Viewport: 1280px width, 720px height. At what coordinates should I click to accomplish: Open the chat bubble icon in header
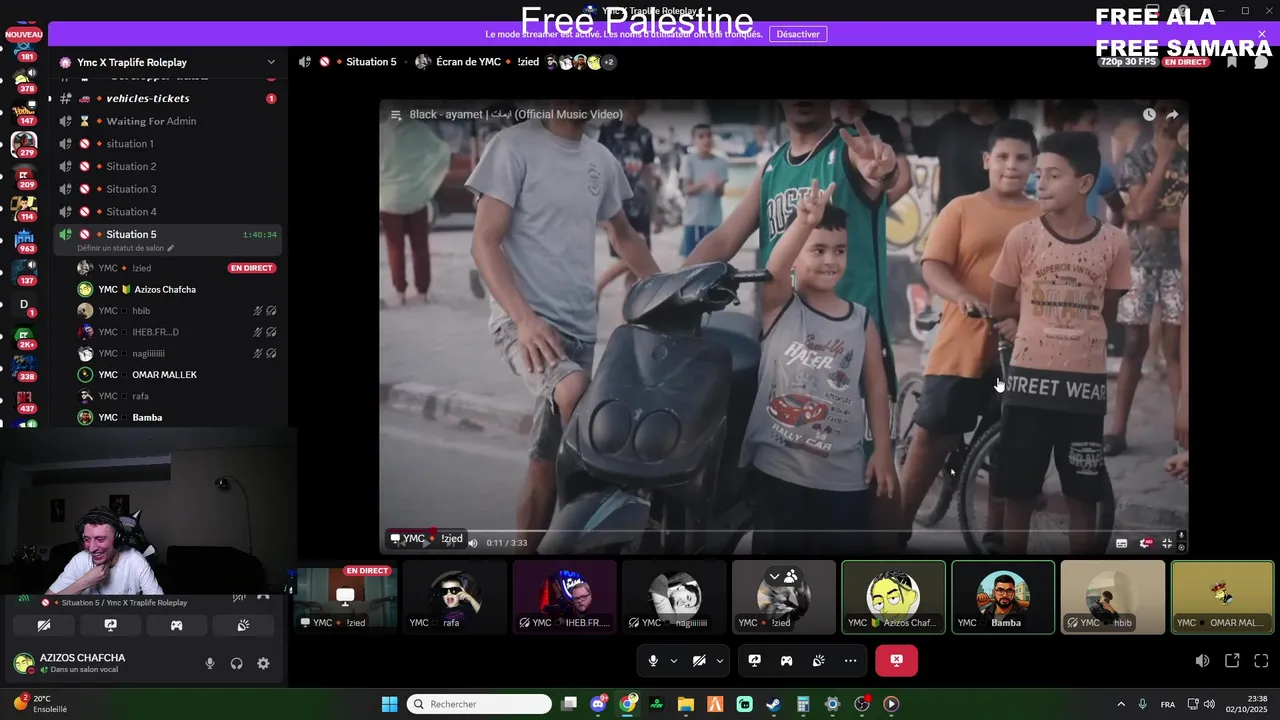pyautogui.click(x=1261, y=62)
